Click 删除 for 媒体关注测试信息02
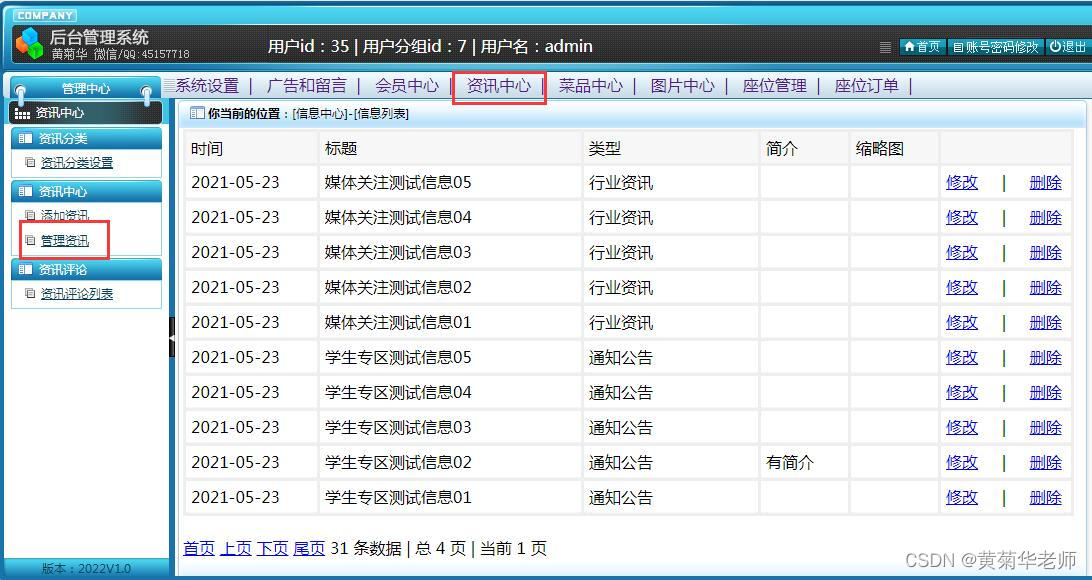The image size is (1092, 580). pos(1045,287)
